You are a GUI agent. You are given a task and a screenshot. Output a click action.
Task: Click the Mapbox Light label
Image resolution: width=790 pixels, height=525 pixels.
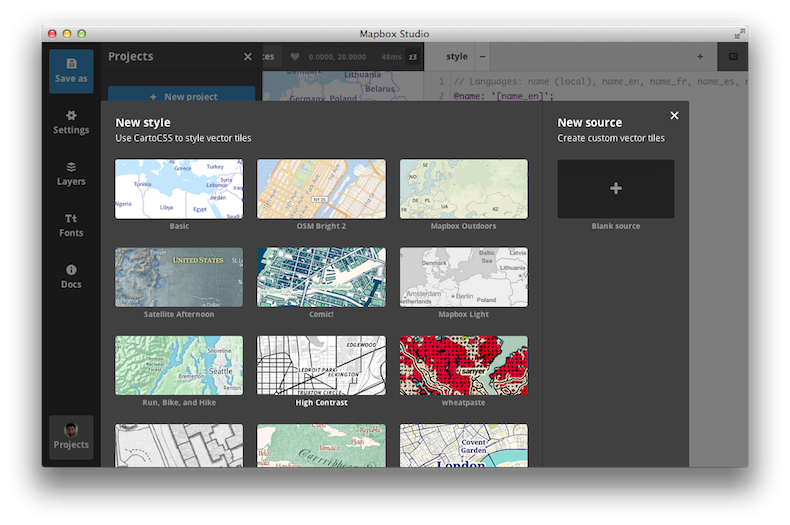464,314
